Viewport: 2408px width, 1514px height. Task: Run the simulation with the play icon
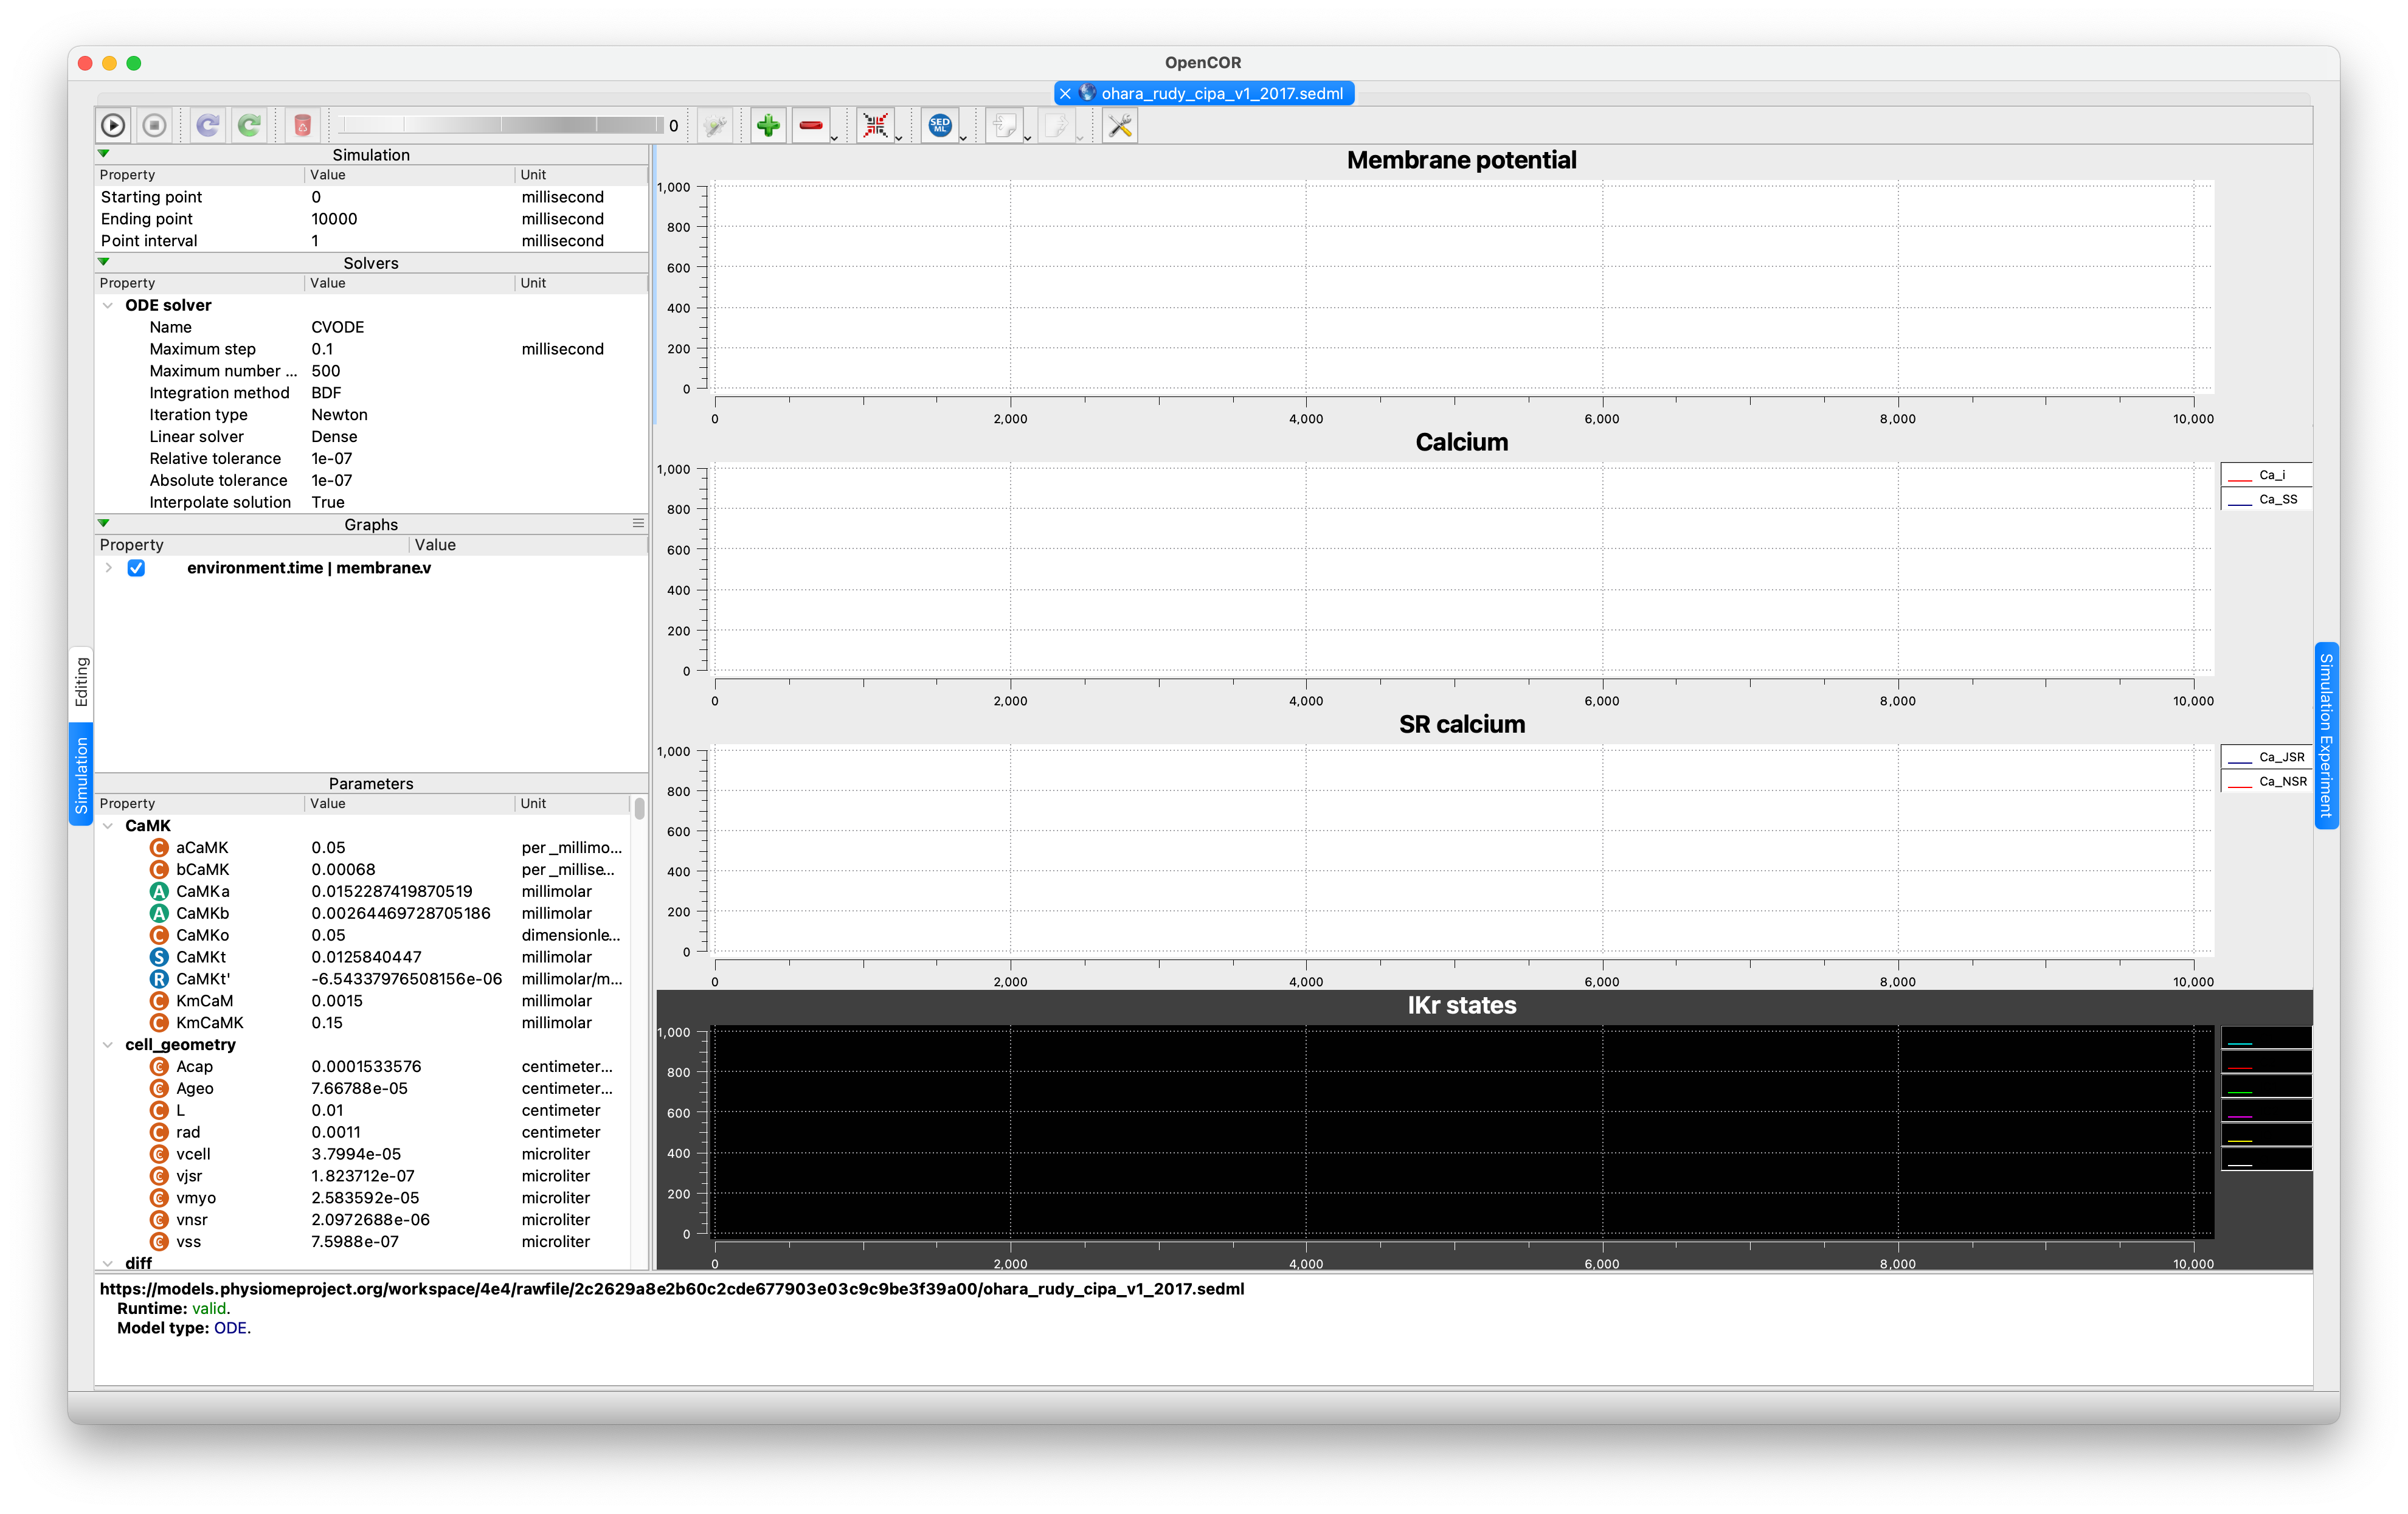(112, 125)
